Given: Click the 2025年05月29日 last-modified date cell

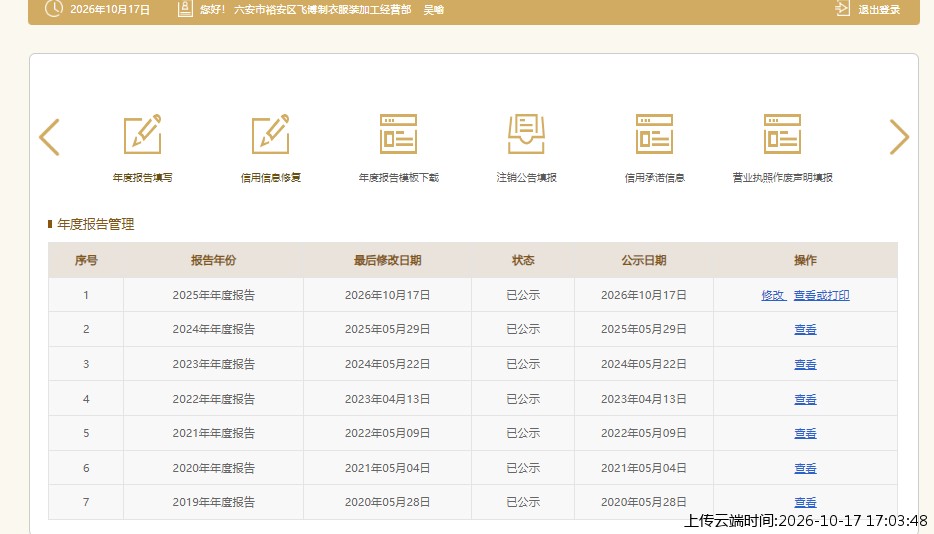Looking at the screenshot, I should [388, 329].
